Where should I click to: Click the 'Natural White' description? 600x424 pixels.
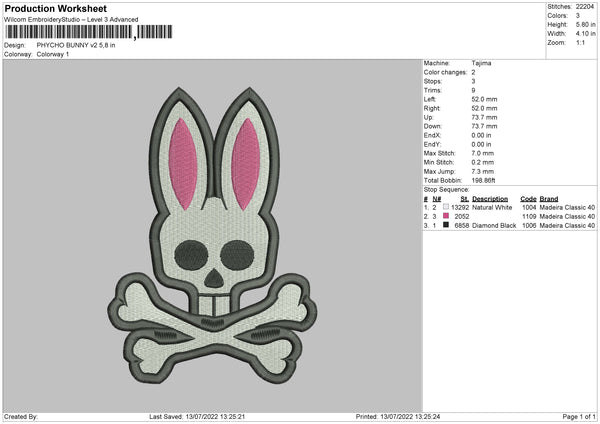(492, 207)
